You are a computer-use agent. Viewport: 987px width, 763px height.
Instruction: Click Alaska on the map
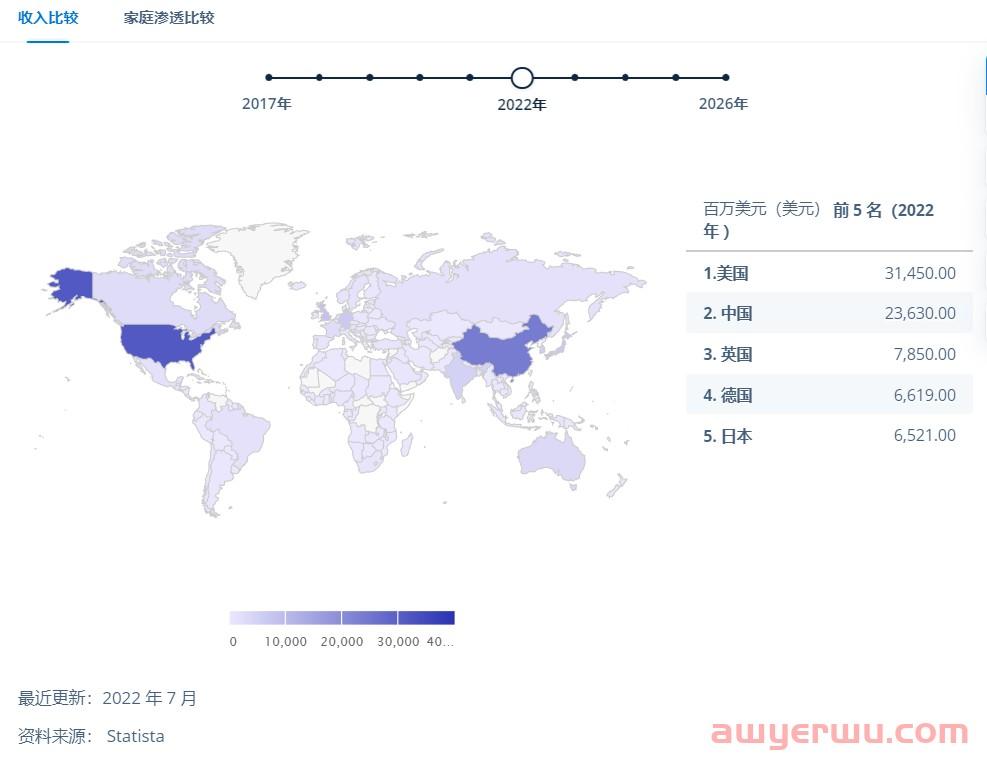[x=73, y=285]
